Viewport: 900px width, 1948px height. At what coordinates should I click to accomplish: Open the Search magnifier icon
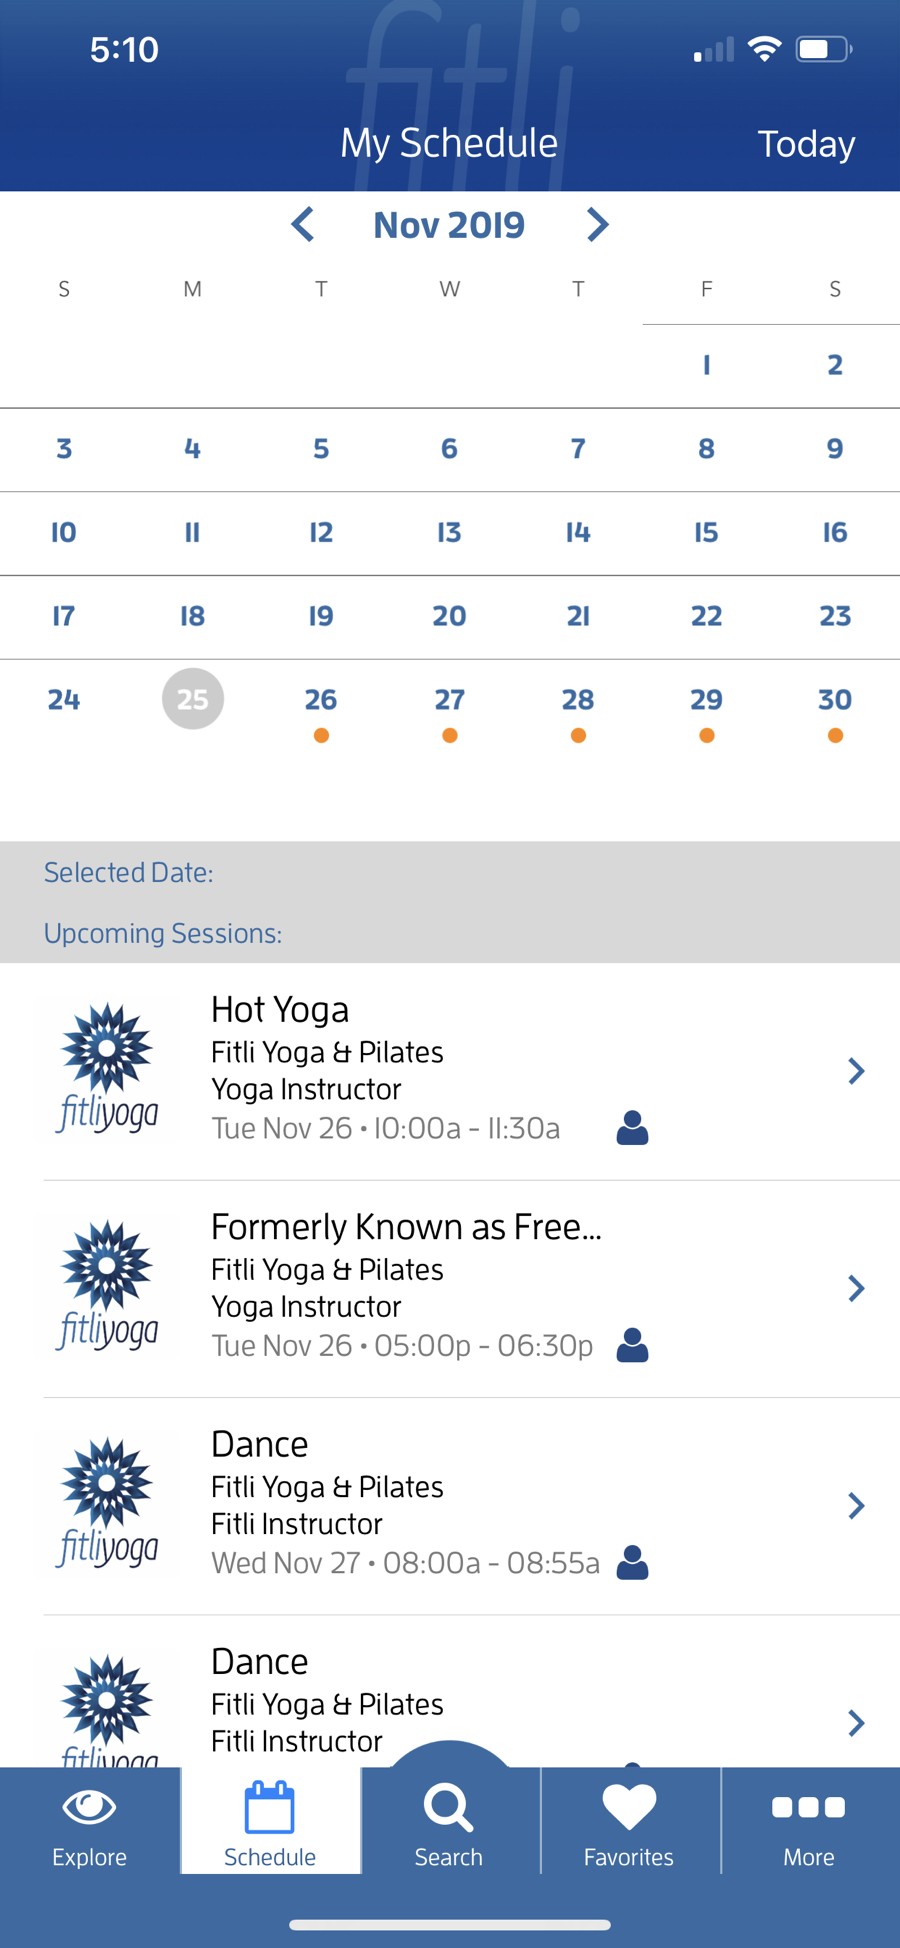tap(448, 1808)
